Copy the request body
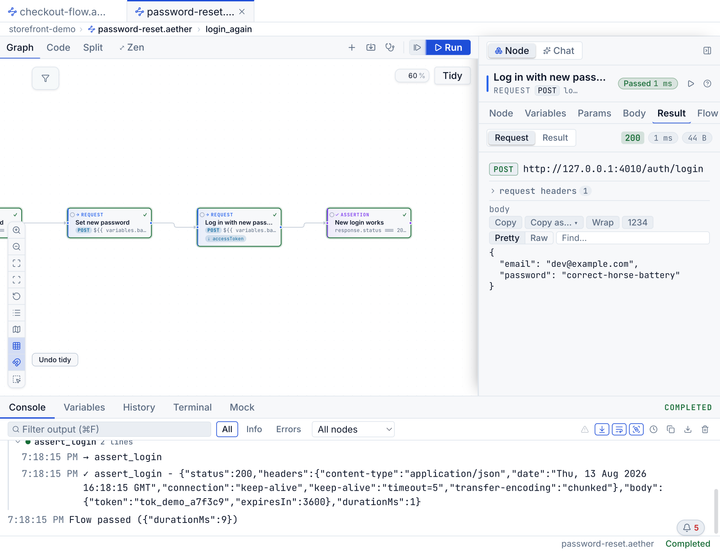This screenshot has height=551, width=720. tap(505, 222)
